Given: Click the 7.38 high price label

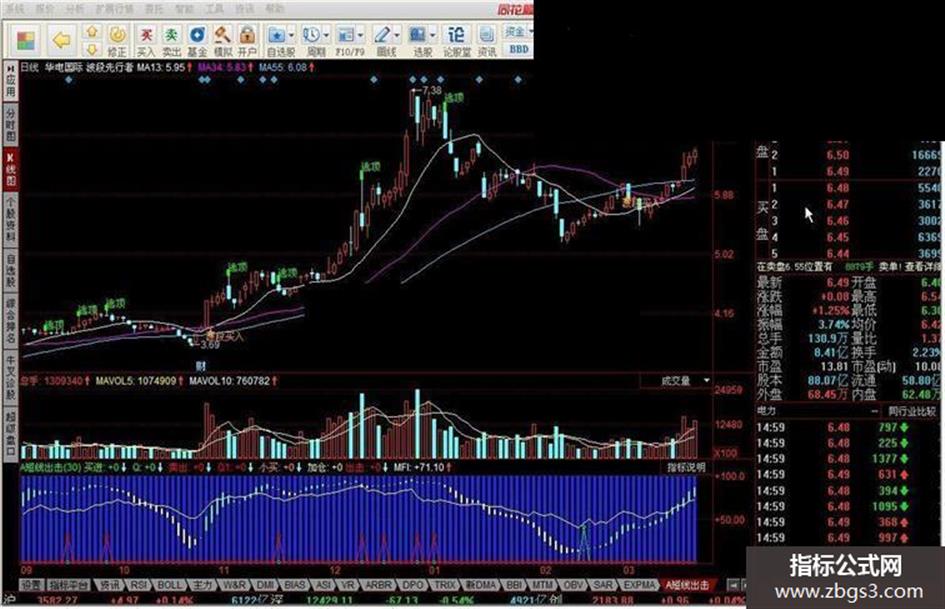Looking at the screenshot, I should coord(432,90).
